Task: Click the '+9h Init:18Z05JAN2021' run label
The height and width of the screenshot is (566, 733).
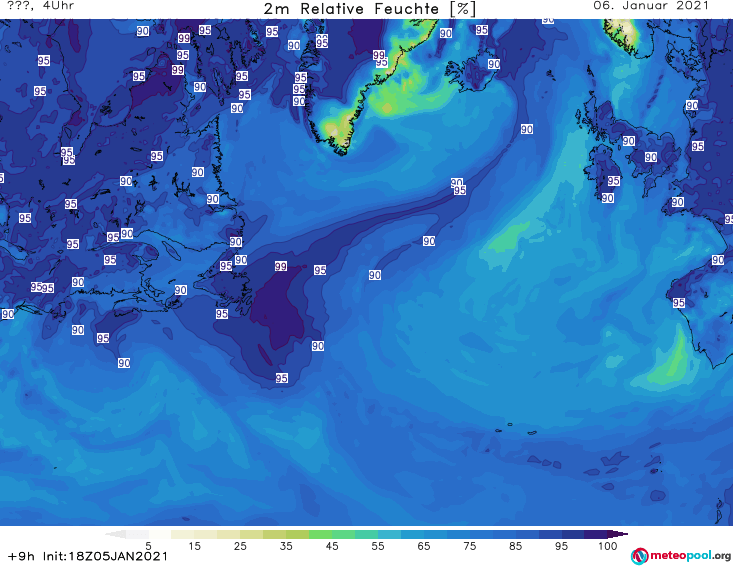Action: [x=87, y=556]
